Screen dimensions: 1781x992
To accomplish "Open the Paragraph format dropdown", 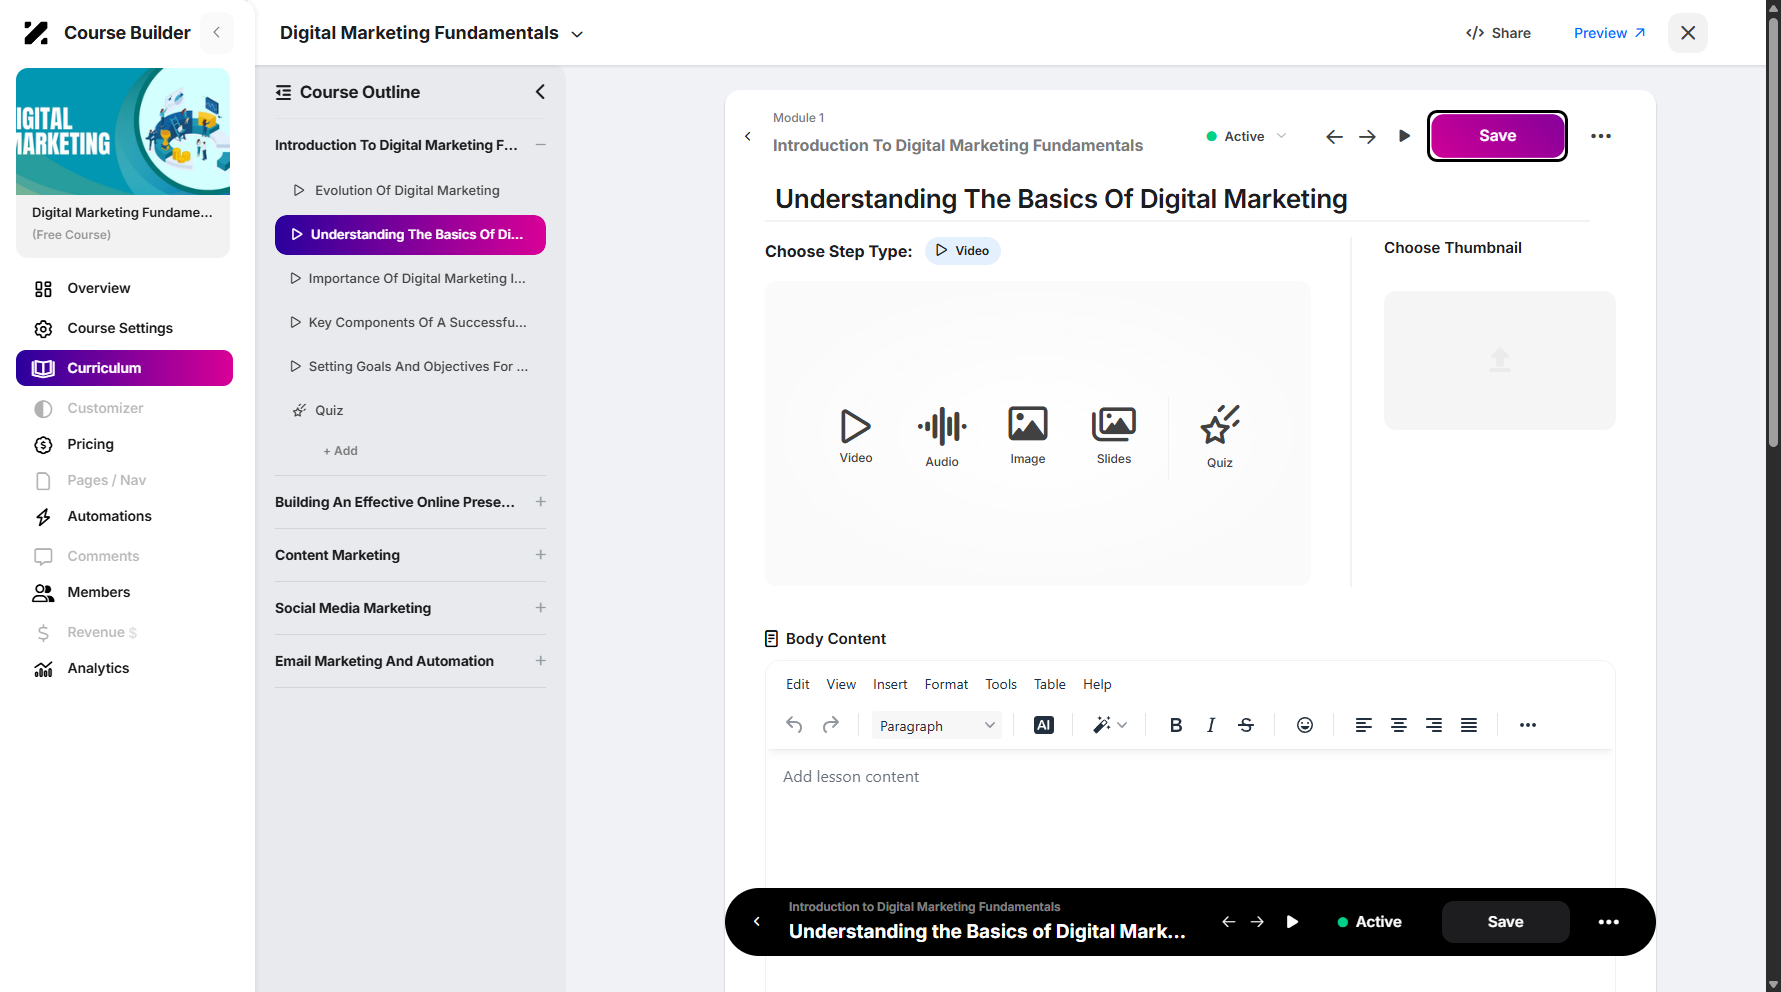I will [x=936, y=726].
